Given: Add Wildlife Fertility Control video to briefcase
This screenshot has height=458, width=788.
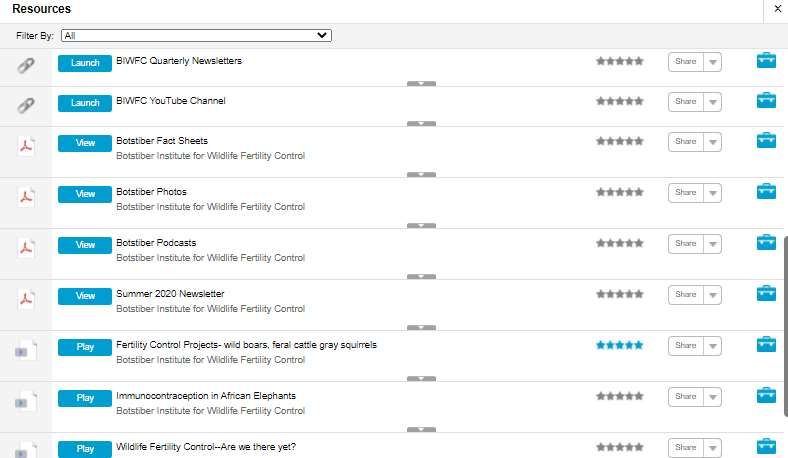Looking at the screenshot, I should 766,446.
